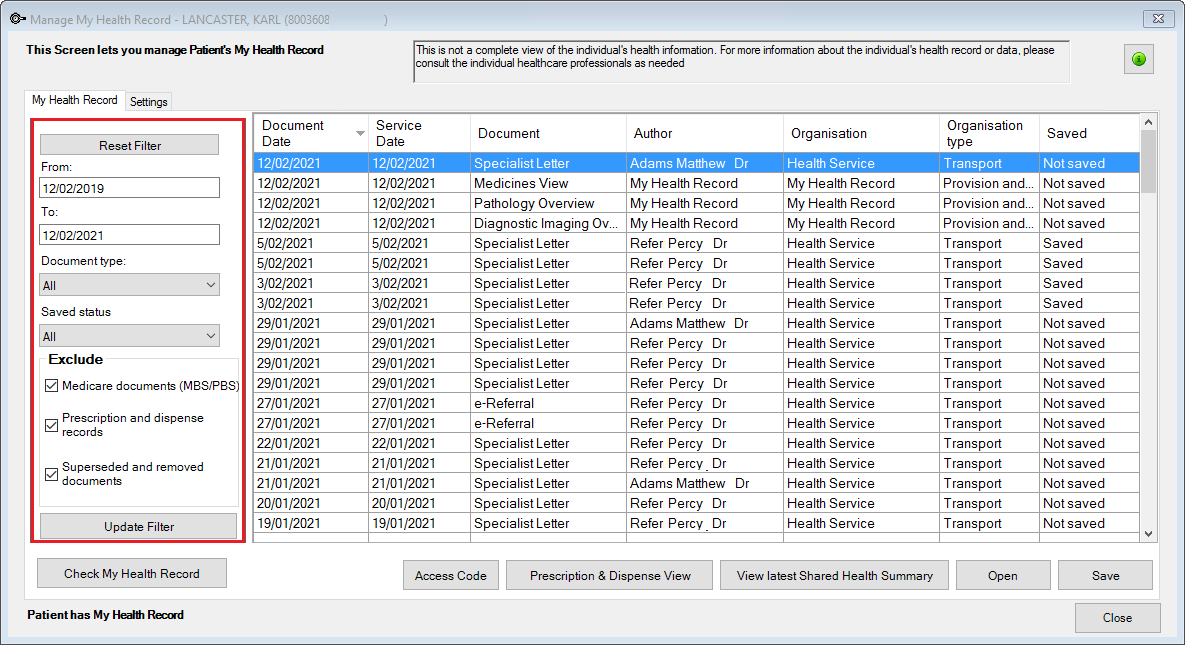Toggle Medicare documents (MBS/PBS) exclusion
The image size is (1185, 645).
pos(51,386)
